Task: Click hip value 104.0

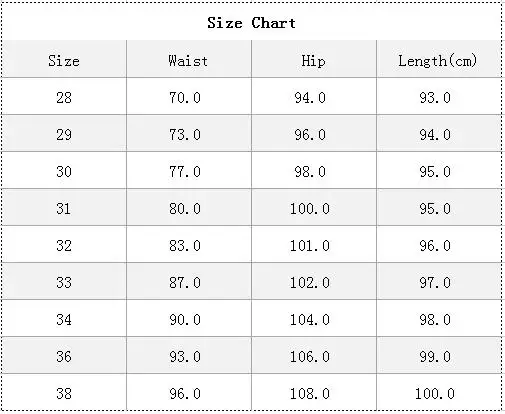Action: tap(310, 320)
